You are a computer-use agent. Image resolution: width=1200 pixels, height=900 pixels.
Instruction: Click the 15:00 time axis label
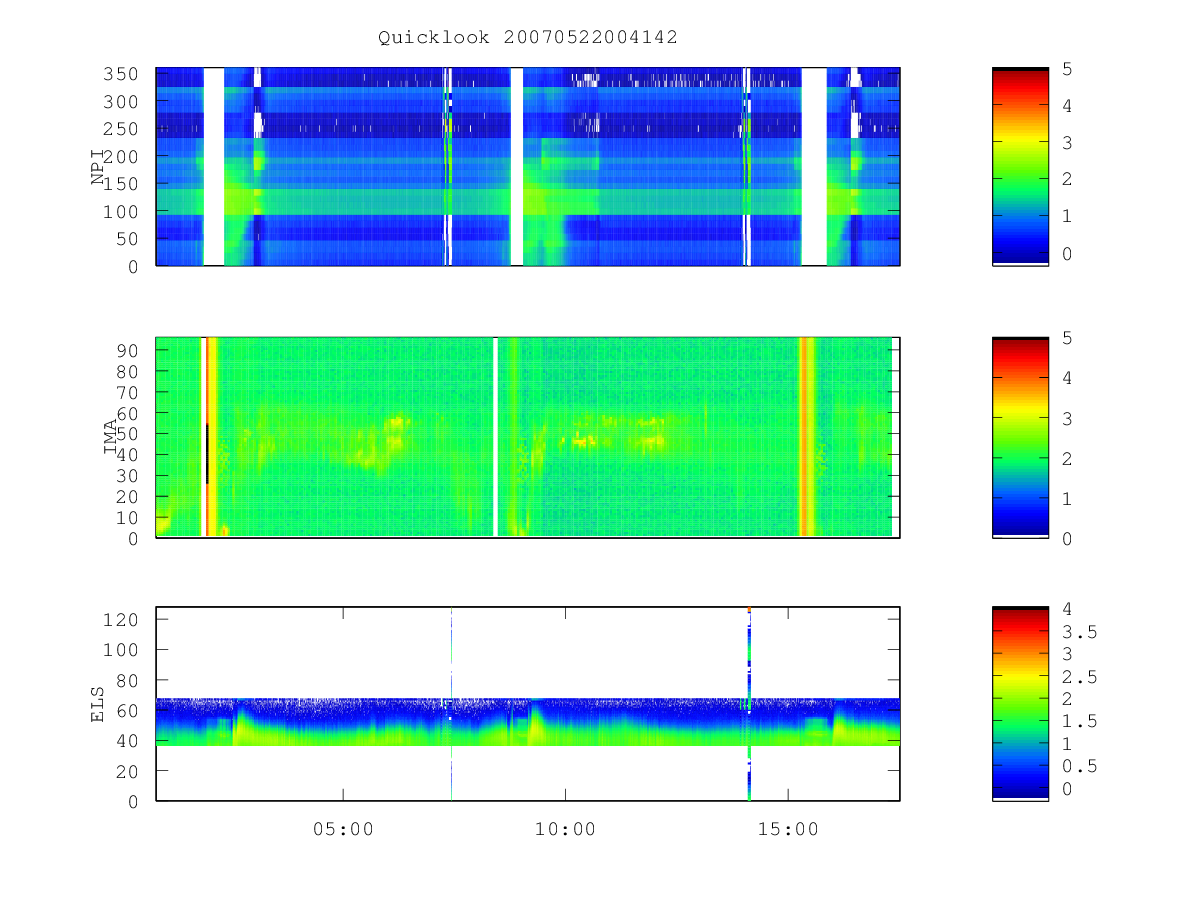point(788,829)
